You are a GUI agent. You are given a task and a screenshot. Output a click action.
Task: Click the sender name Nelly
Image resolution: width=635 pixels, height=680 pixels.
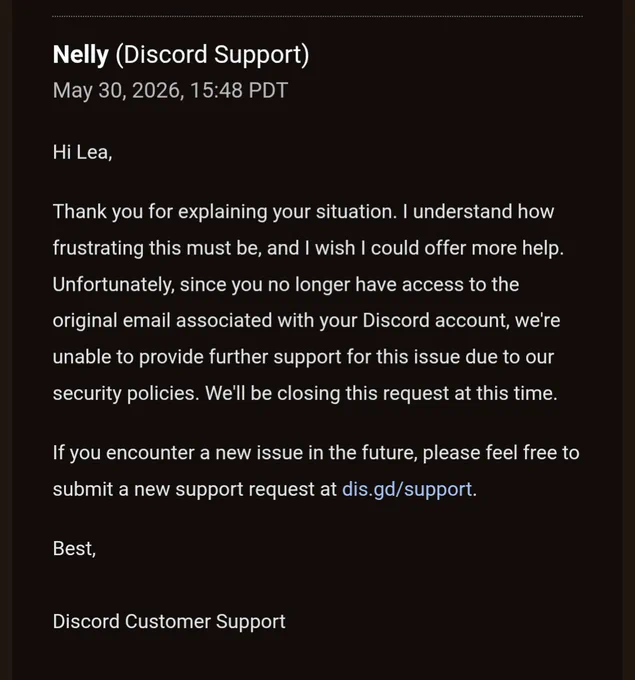[81, 55]
